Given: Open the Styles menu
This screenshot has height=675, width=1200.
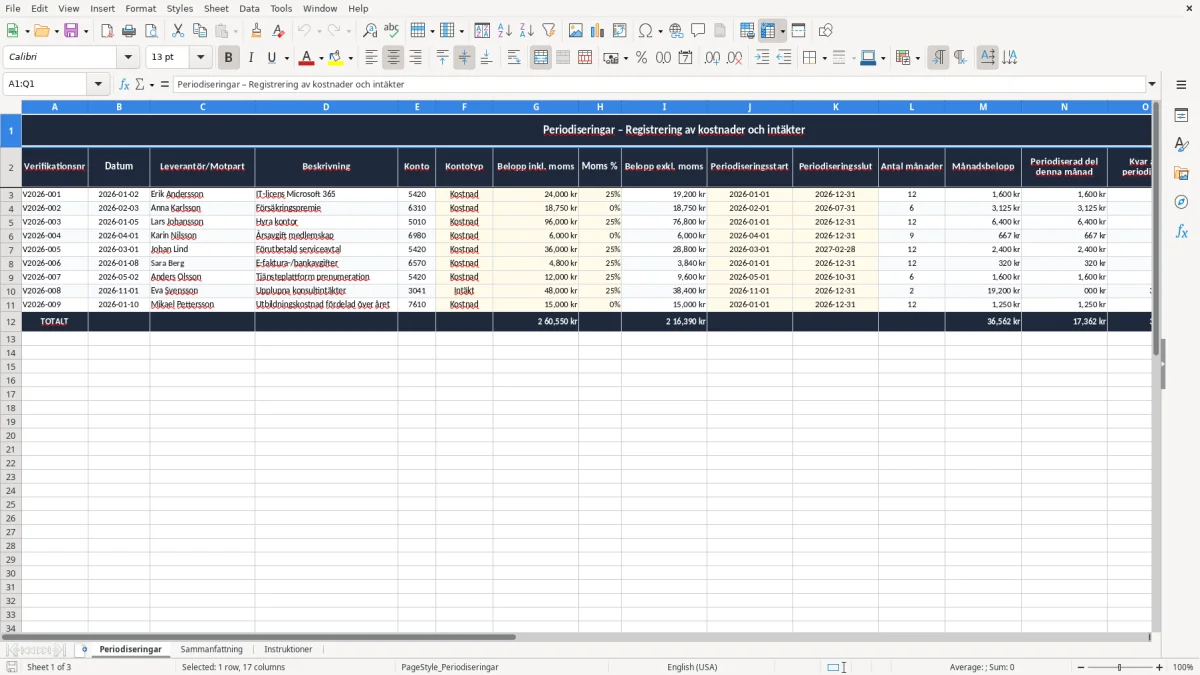Looking at the screenshot, I should 180,8.
